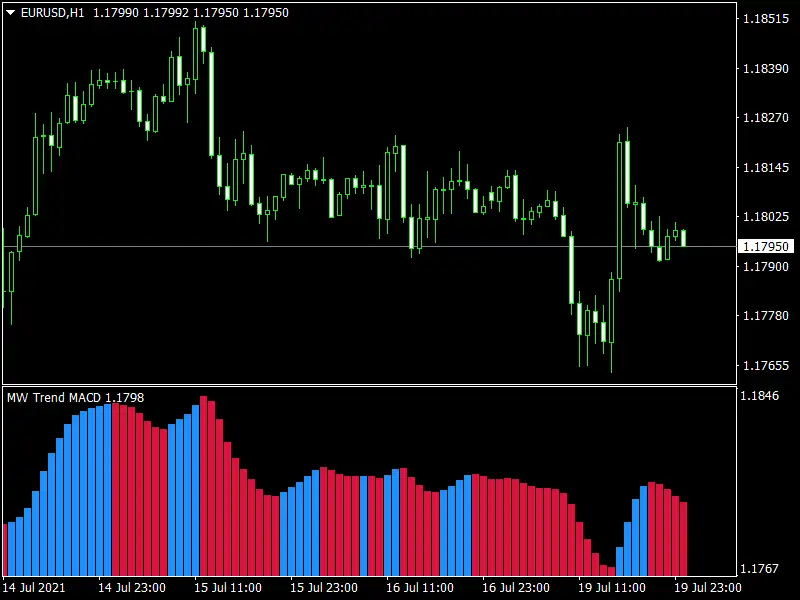Image resolution: width=800 pixels, height=600 pixels.
Task: Click the 1.17900 price scale label
Action: pos(766,266)
